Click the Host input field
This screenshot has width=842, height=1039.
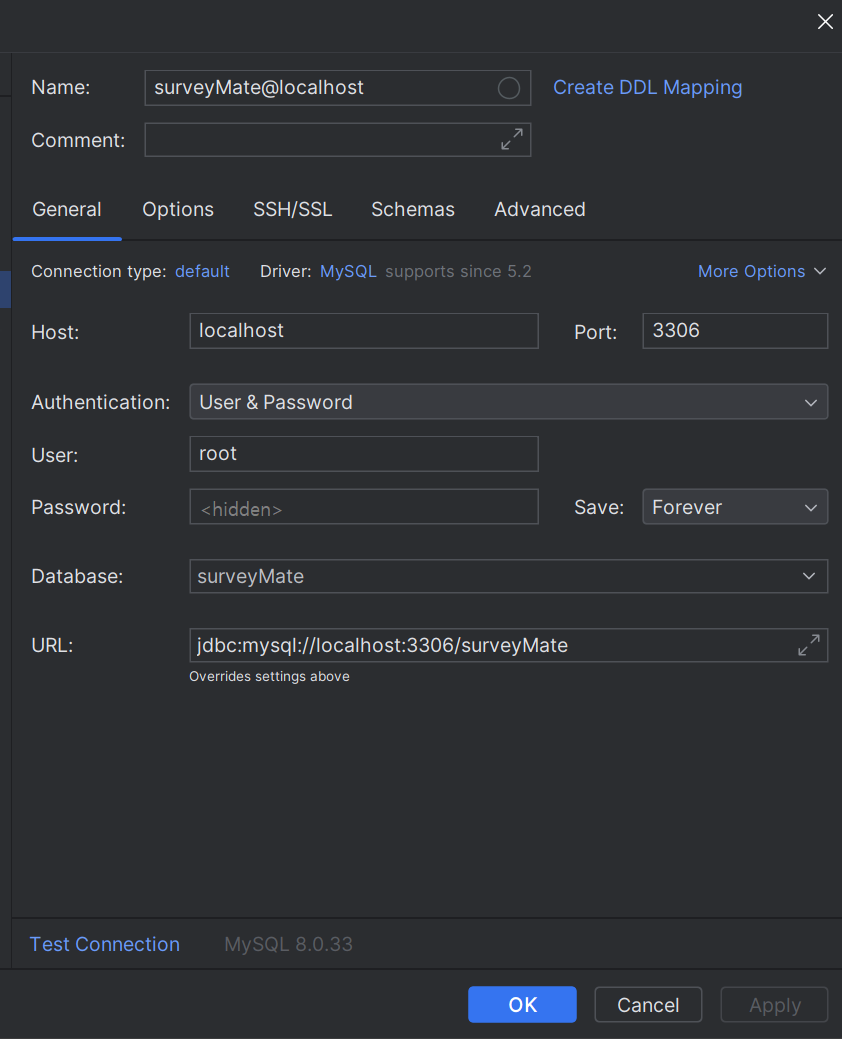point(363,331)
